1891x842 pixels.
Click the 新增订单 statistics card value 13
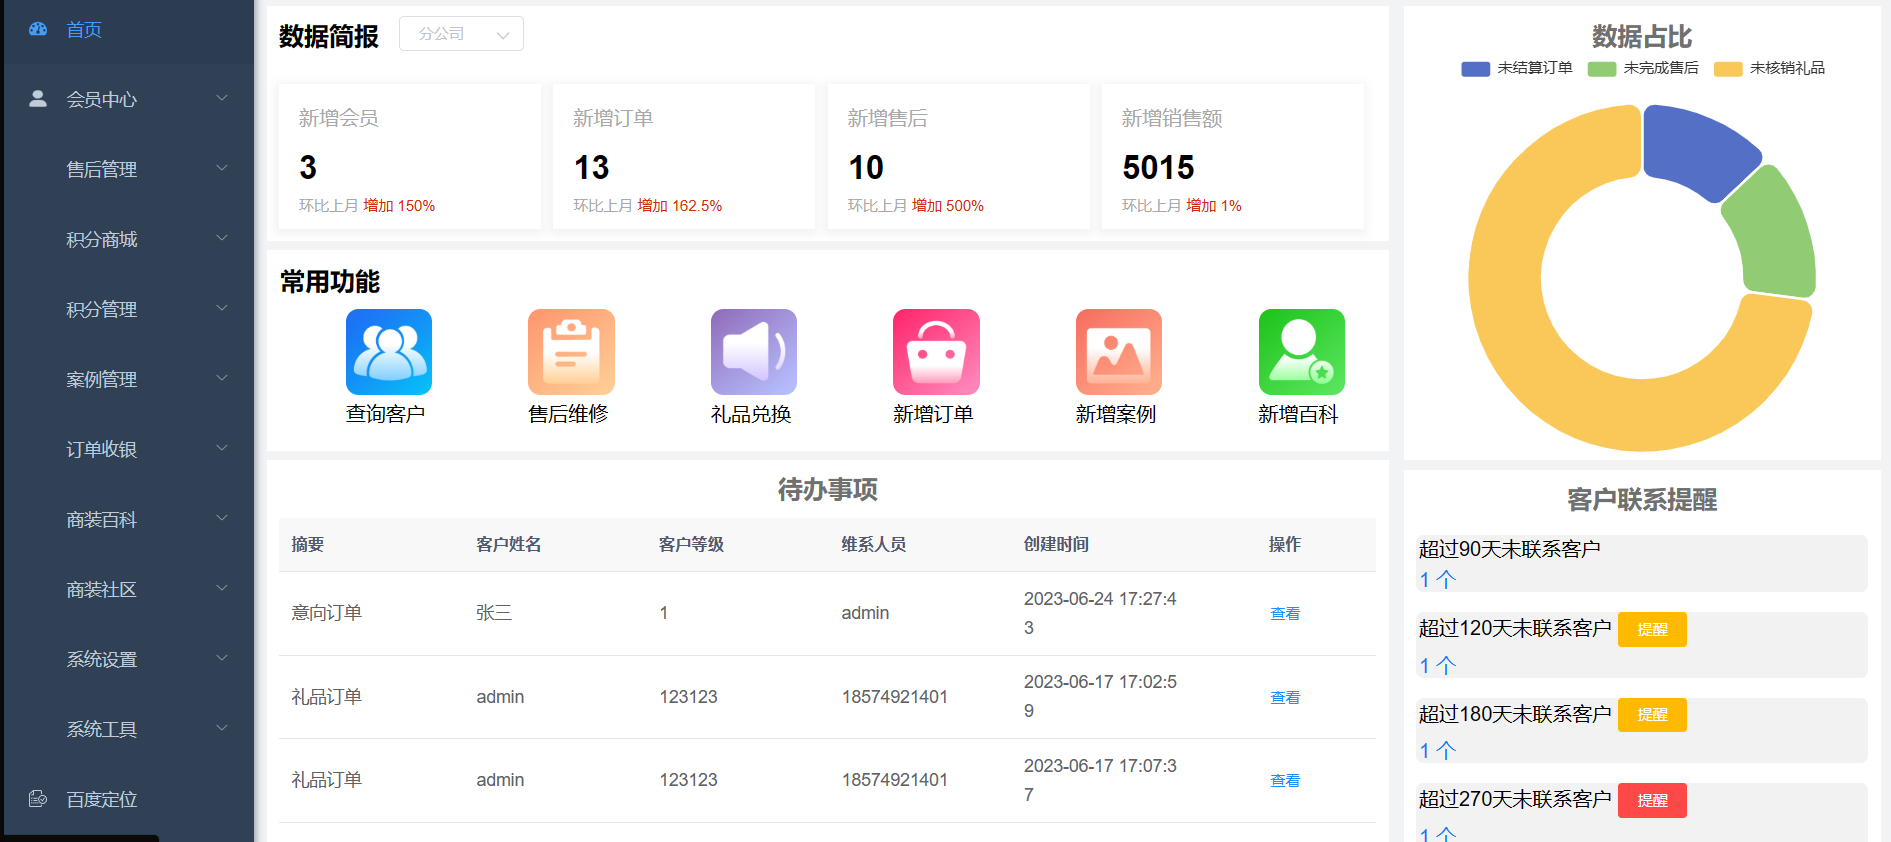click(x=592, y=167)
